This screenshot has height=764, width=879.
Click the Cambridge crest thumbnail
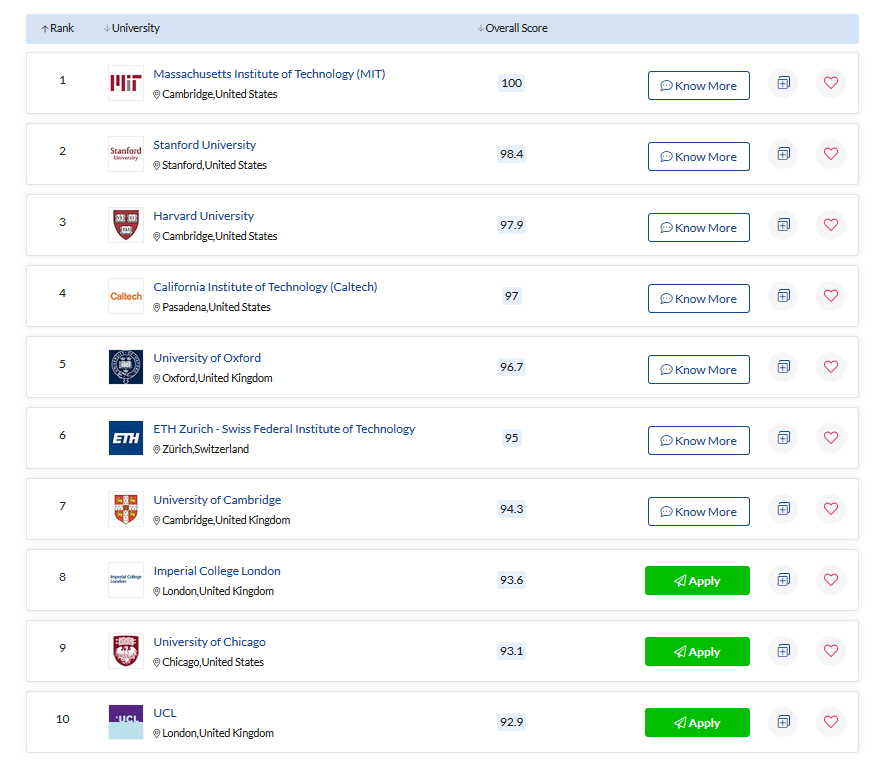pyautogui.click(x=126, y=509)
